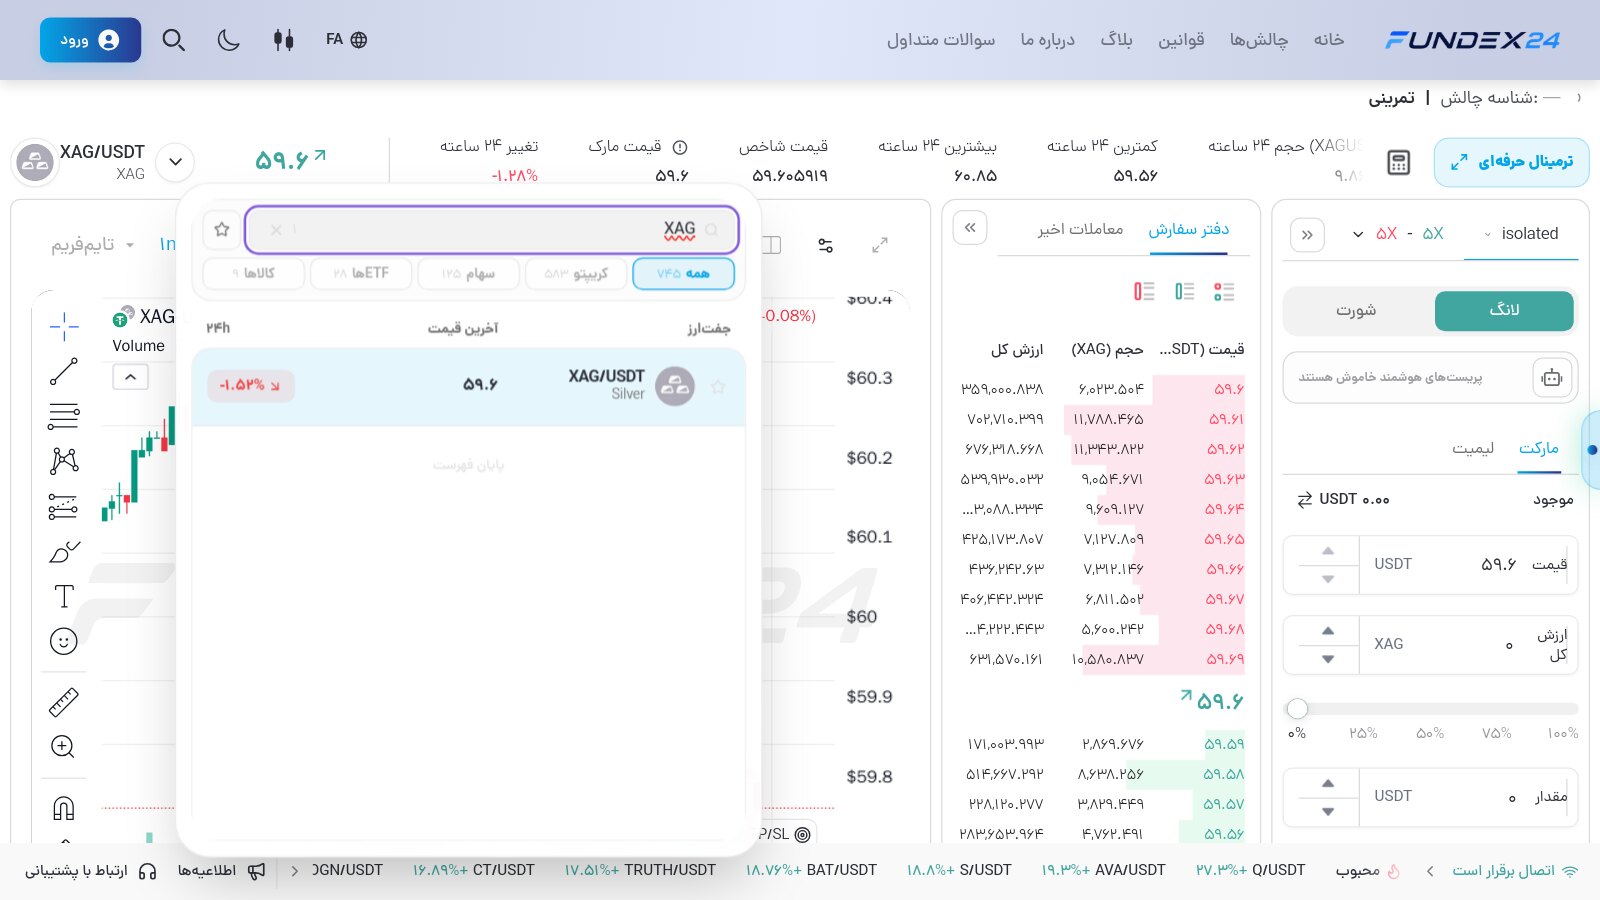Open the calculator icon
This screenshot has height=900, width=1600.
coord(1399,163)
